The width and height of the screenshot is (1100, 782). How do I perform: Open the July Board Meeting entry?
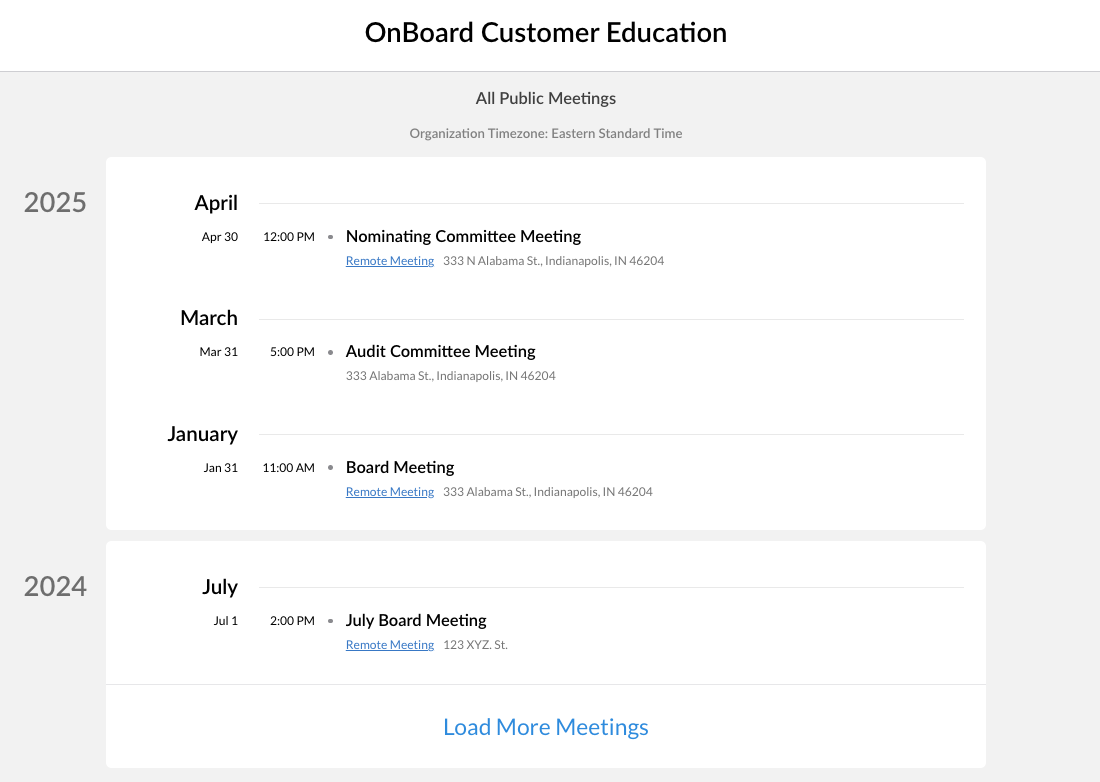(x=416, y=620)
